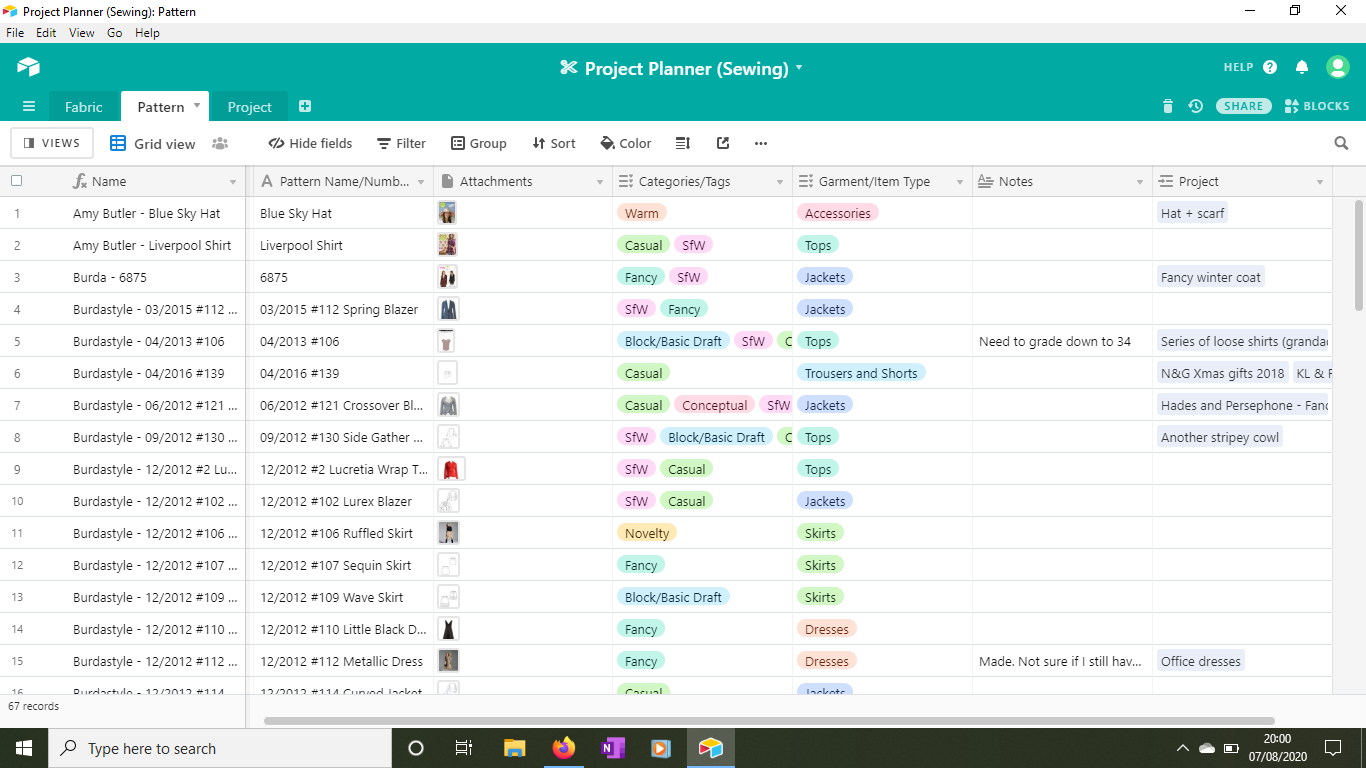Open the Name column dropdown arrow
1366x768 pixels.
pos(233,182)
